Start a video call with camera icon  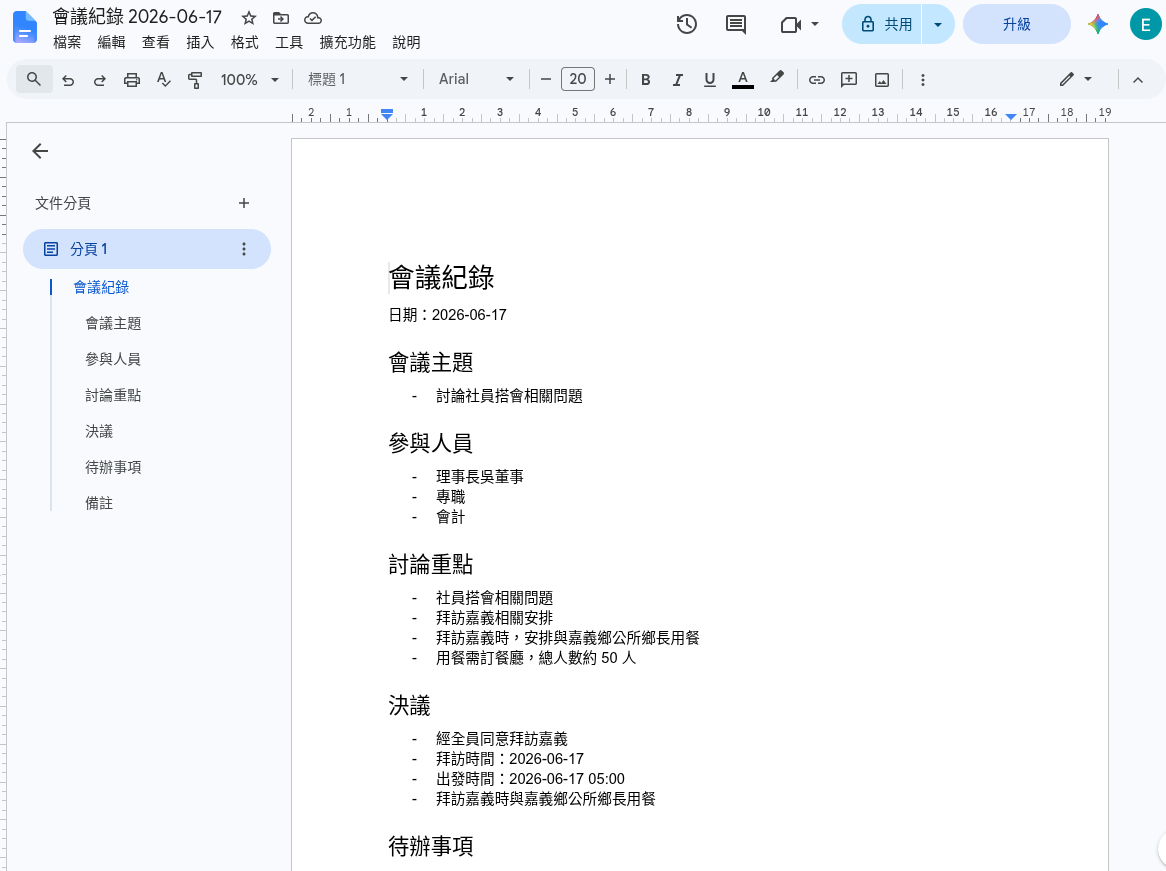790,25
